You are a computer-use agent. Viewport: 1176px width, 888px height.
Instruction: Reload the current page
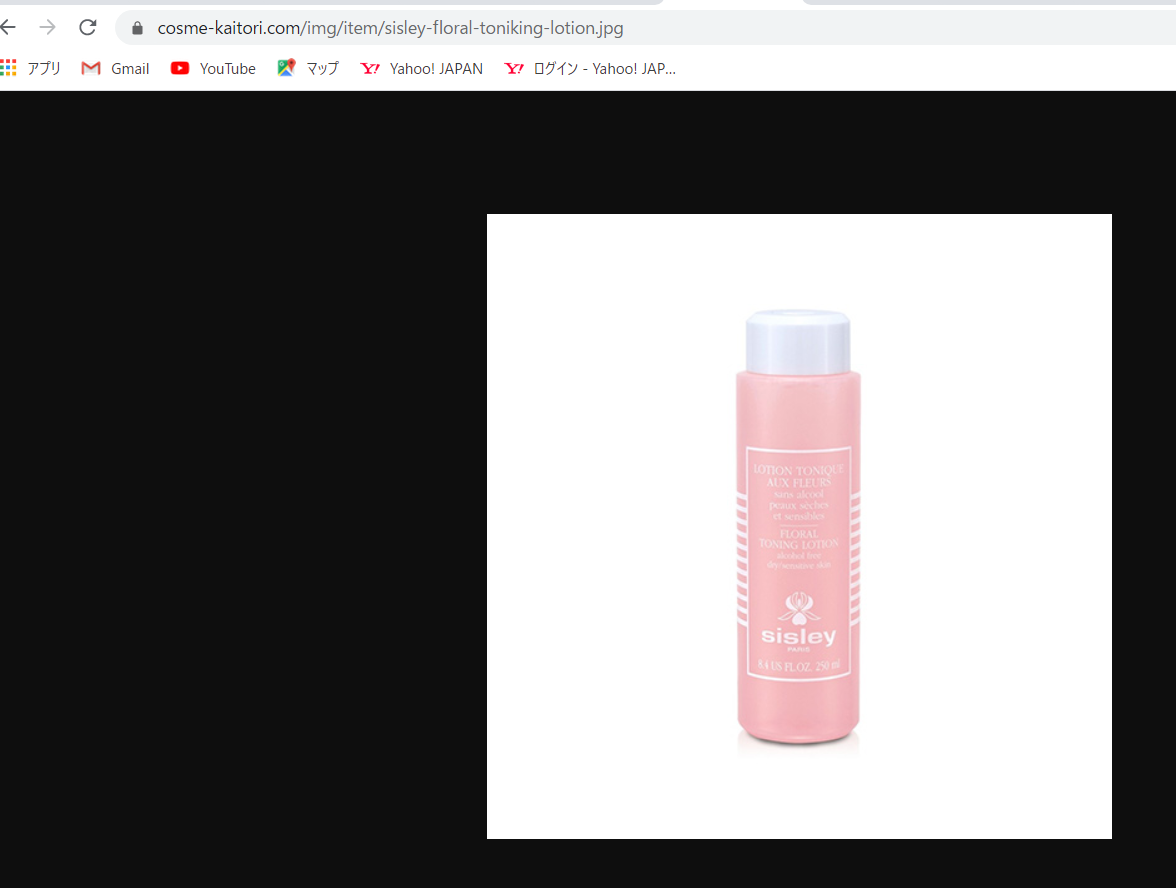click(88, 27)
